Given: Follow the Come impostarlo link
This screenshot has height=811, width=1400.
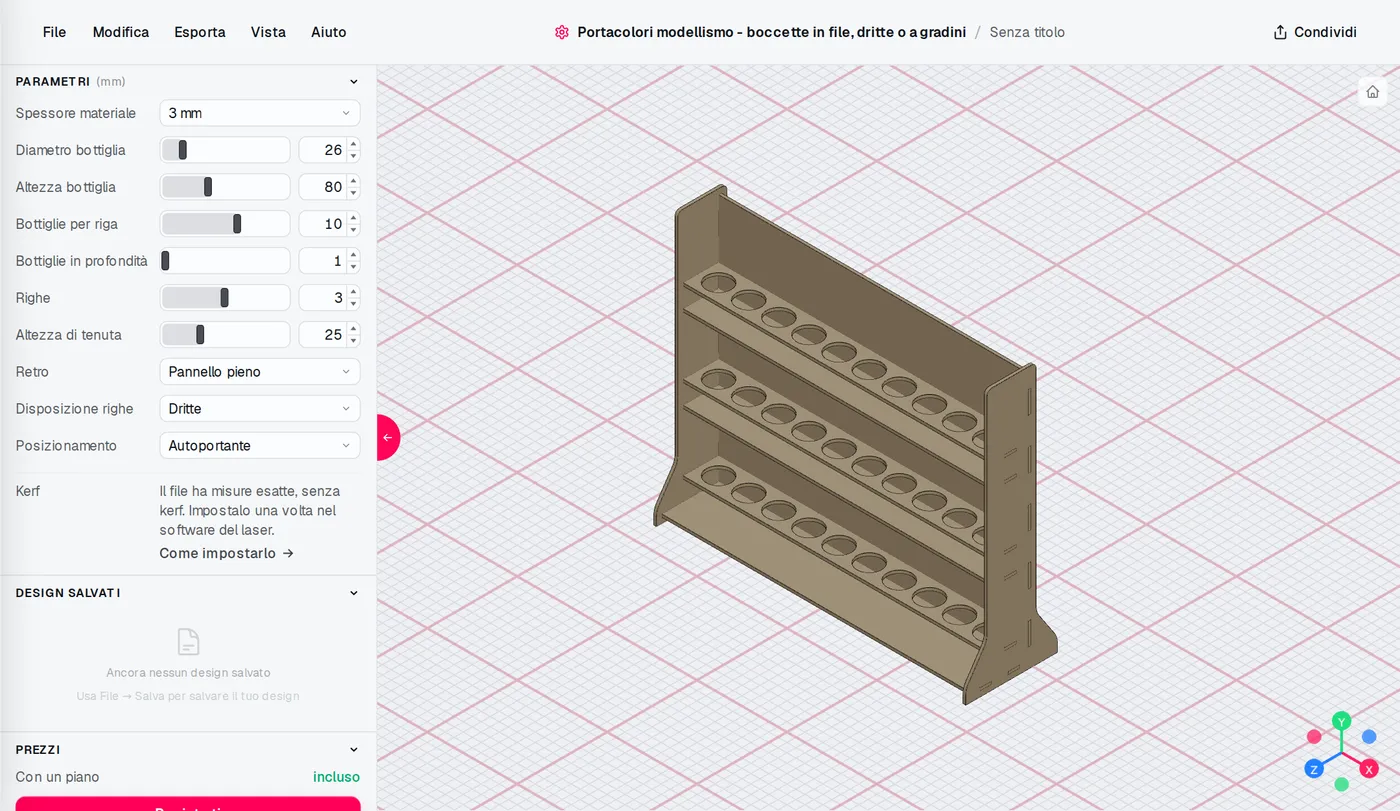Looking at the screenshot, I should [227, 553].
